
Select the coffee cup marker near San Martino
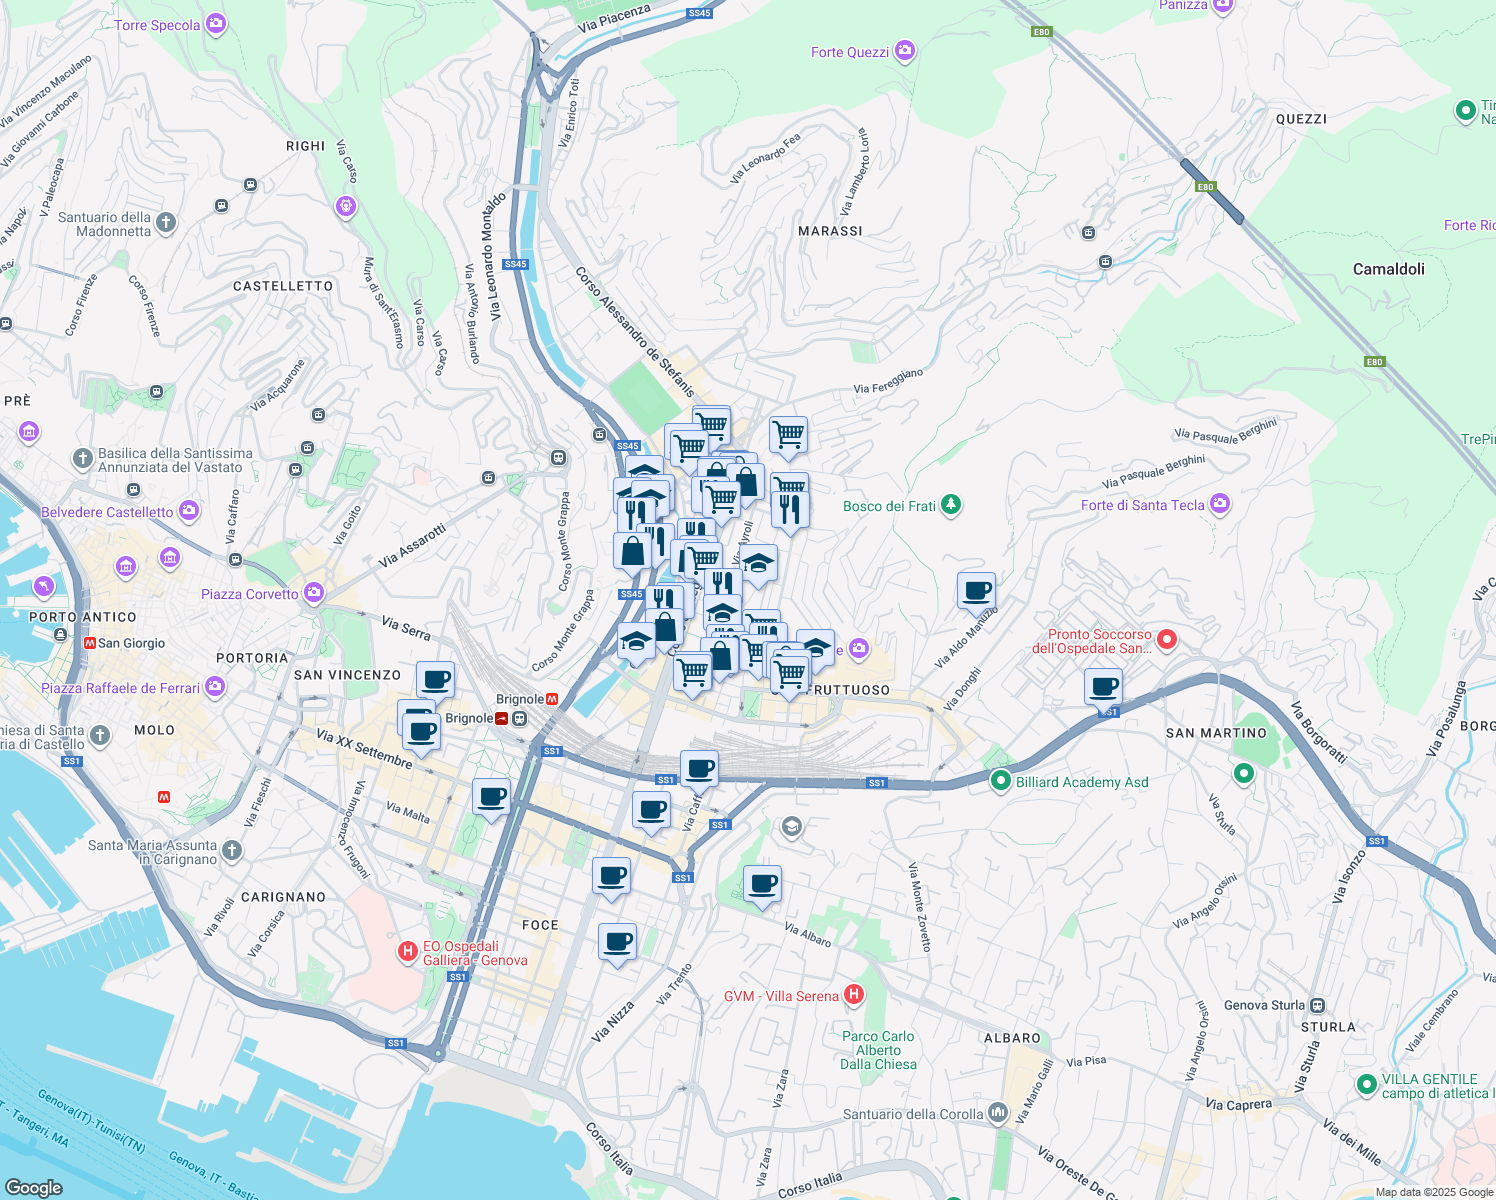click(x=1102, y=688)
